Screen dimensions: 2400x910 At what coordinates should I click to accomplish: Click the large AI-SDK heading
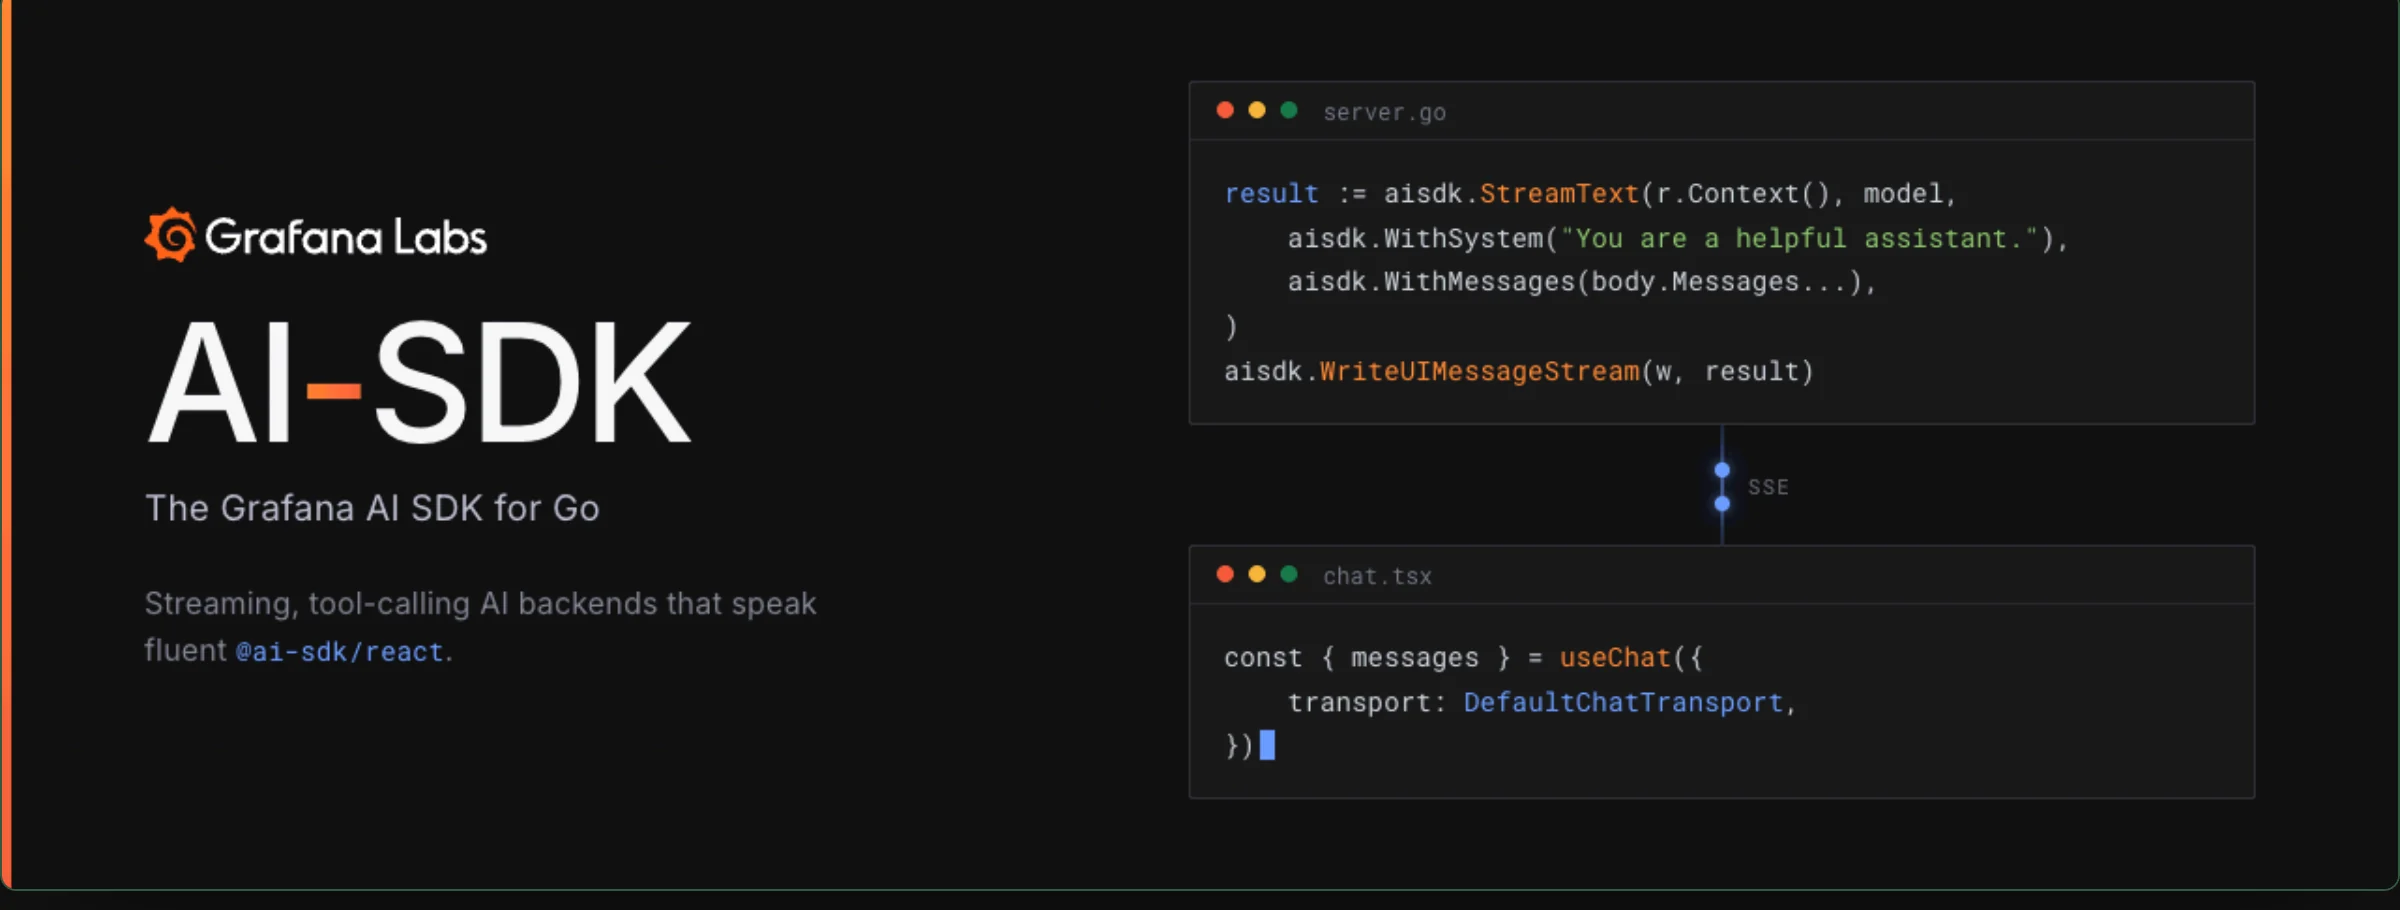pyautogui.click(x=419, y=382)
